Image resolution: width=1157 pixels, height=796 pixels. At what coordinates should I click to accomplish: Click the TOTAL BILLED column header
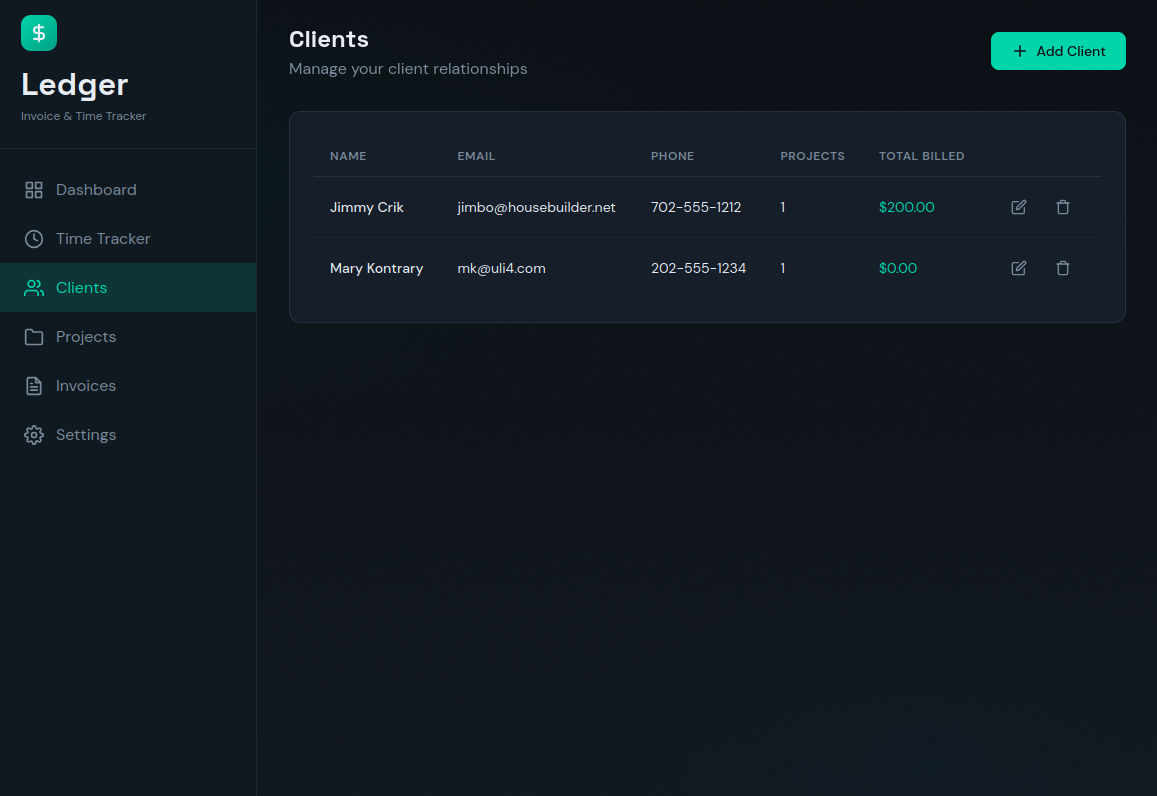pyautogui.click(x=922, y=156)
